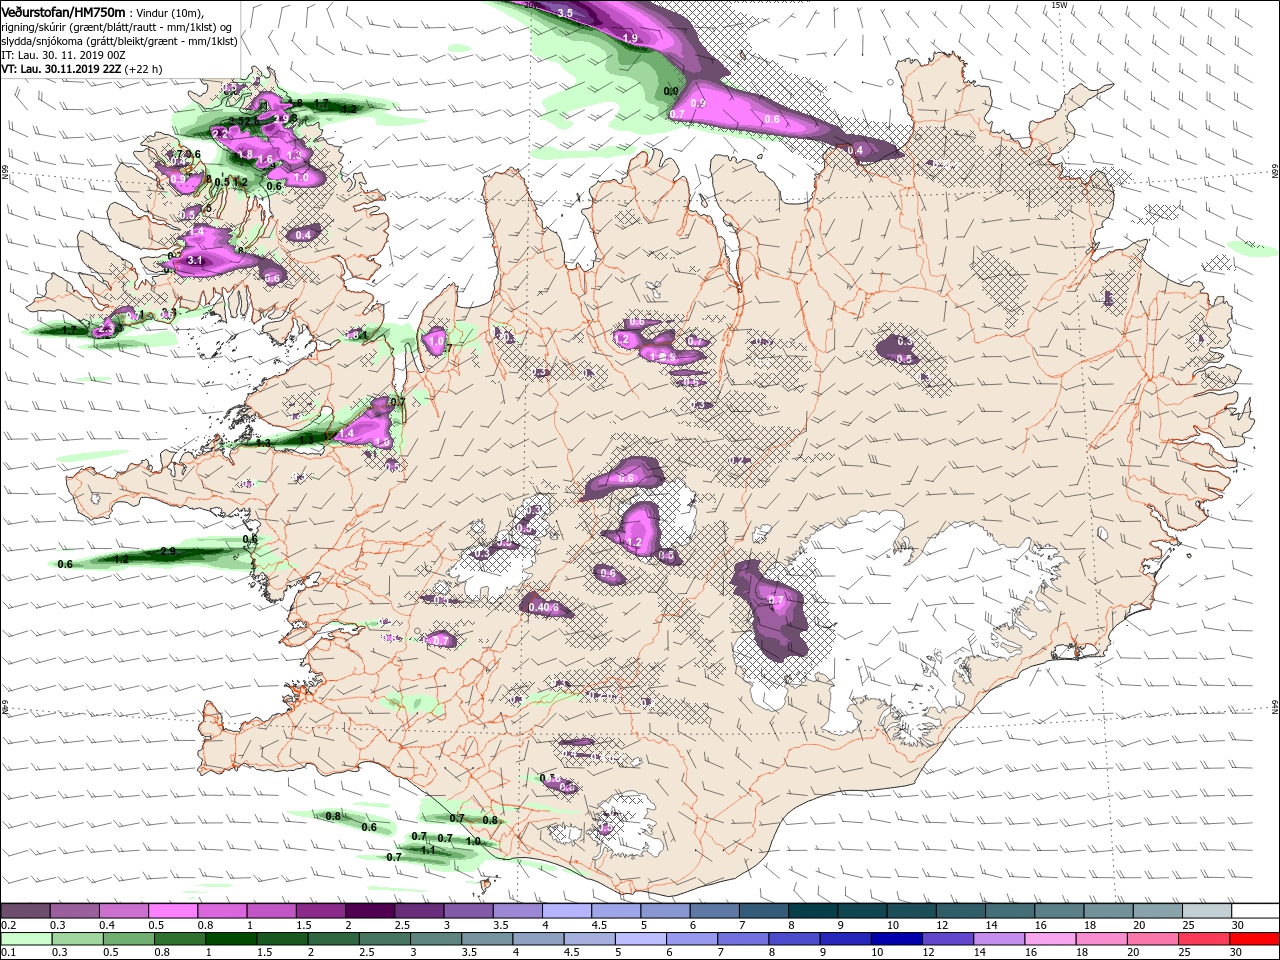Select the navy blue 10 rain legend swatch
Screen dimensions: 1280x960
tap(897, 939)
